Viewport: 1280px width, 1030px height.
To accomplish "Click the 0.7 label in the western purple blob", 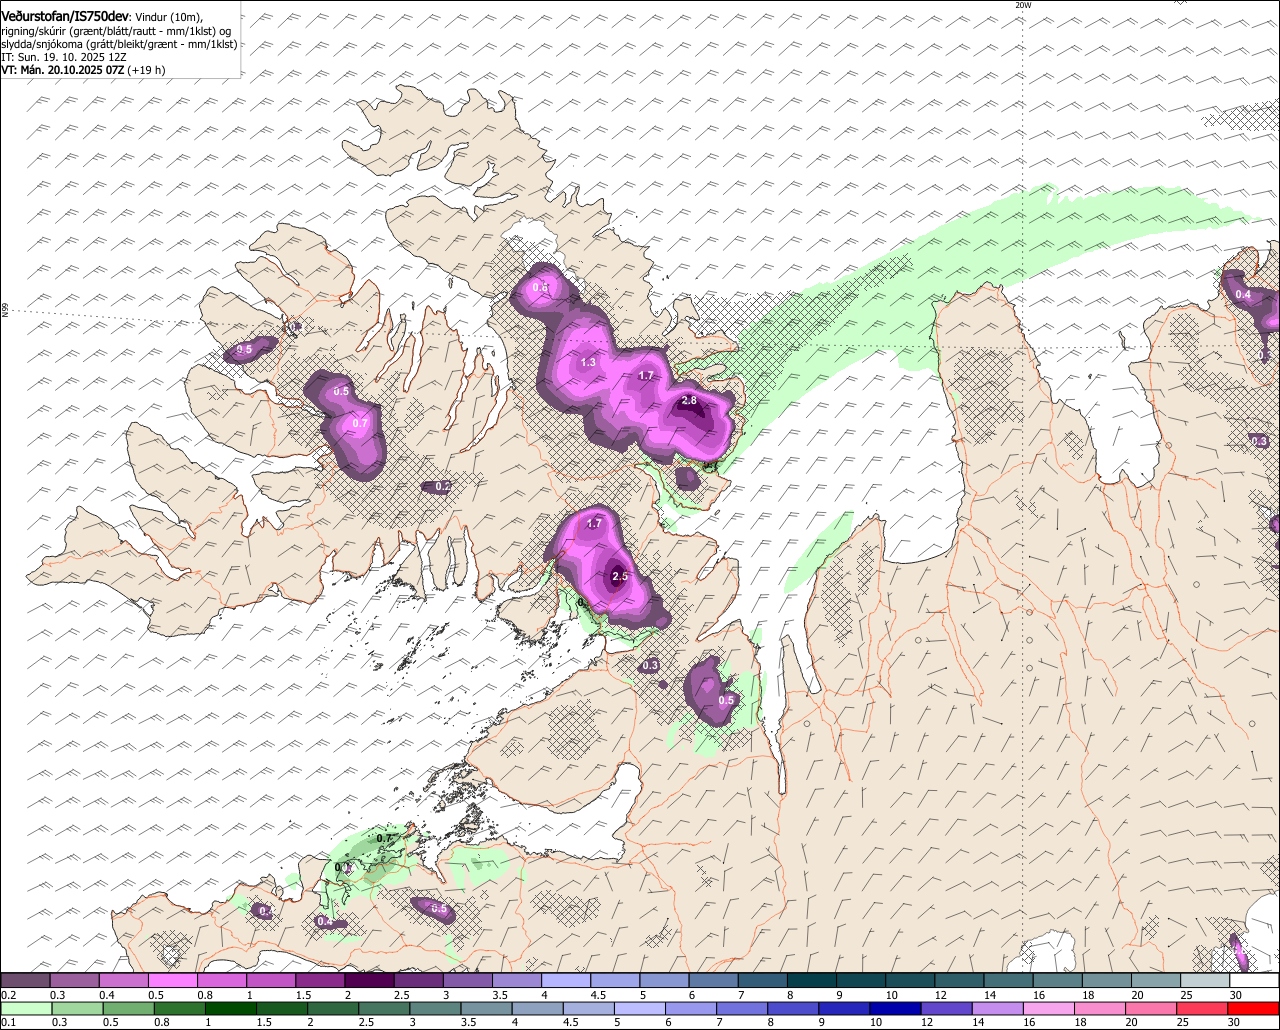I will [x=361, y=423].
